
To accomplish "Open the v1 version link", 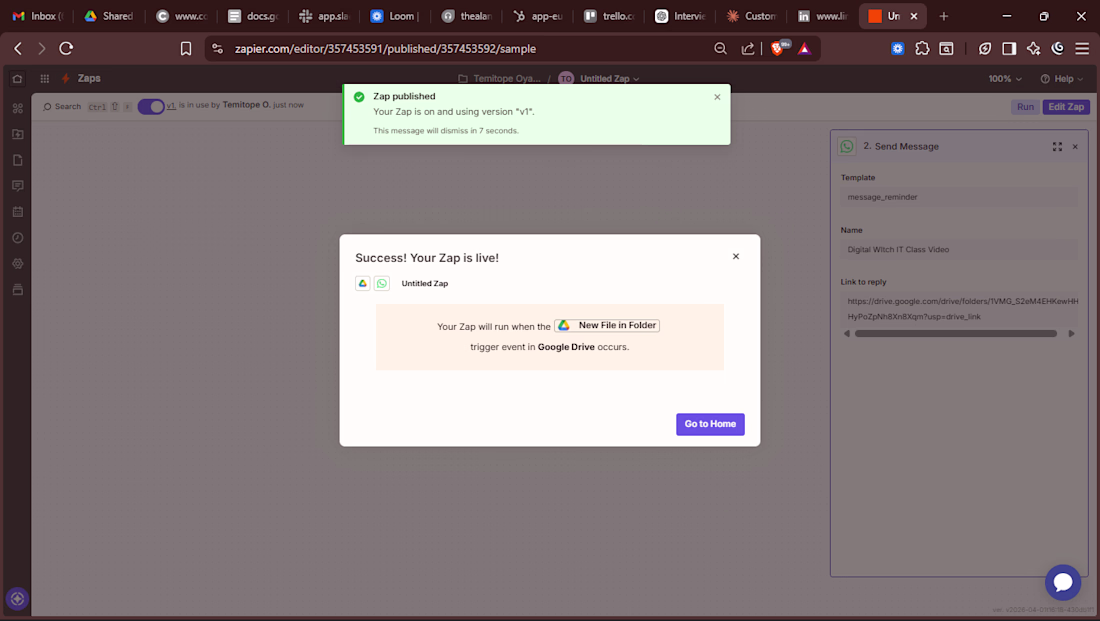I will (x=170, y=105).
